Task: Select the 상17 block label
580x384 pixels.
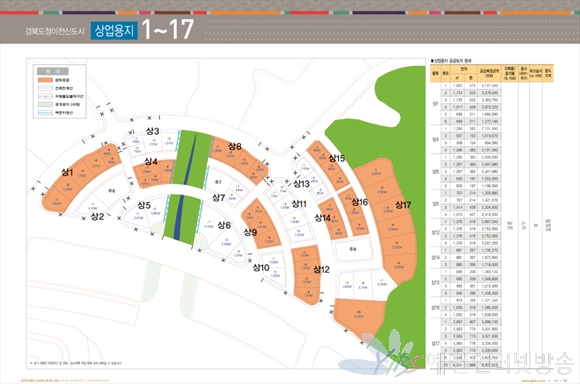Action: (403, 205)
